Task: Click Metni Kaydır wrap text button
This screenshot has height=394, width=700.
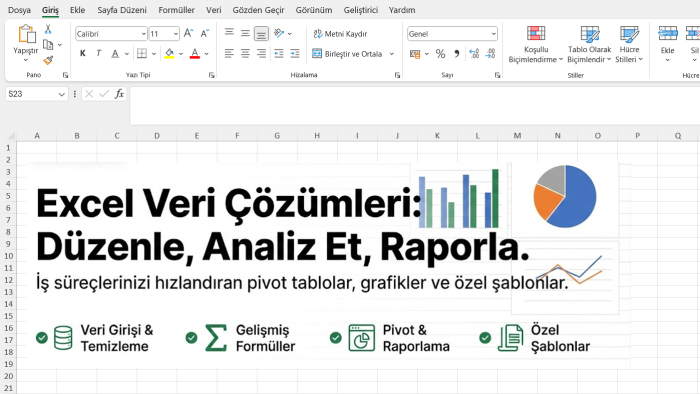Action: click(x=340, y=33)
